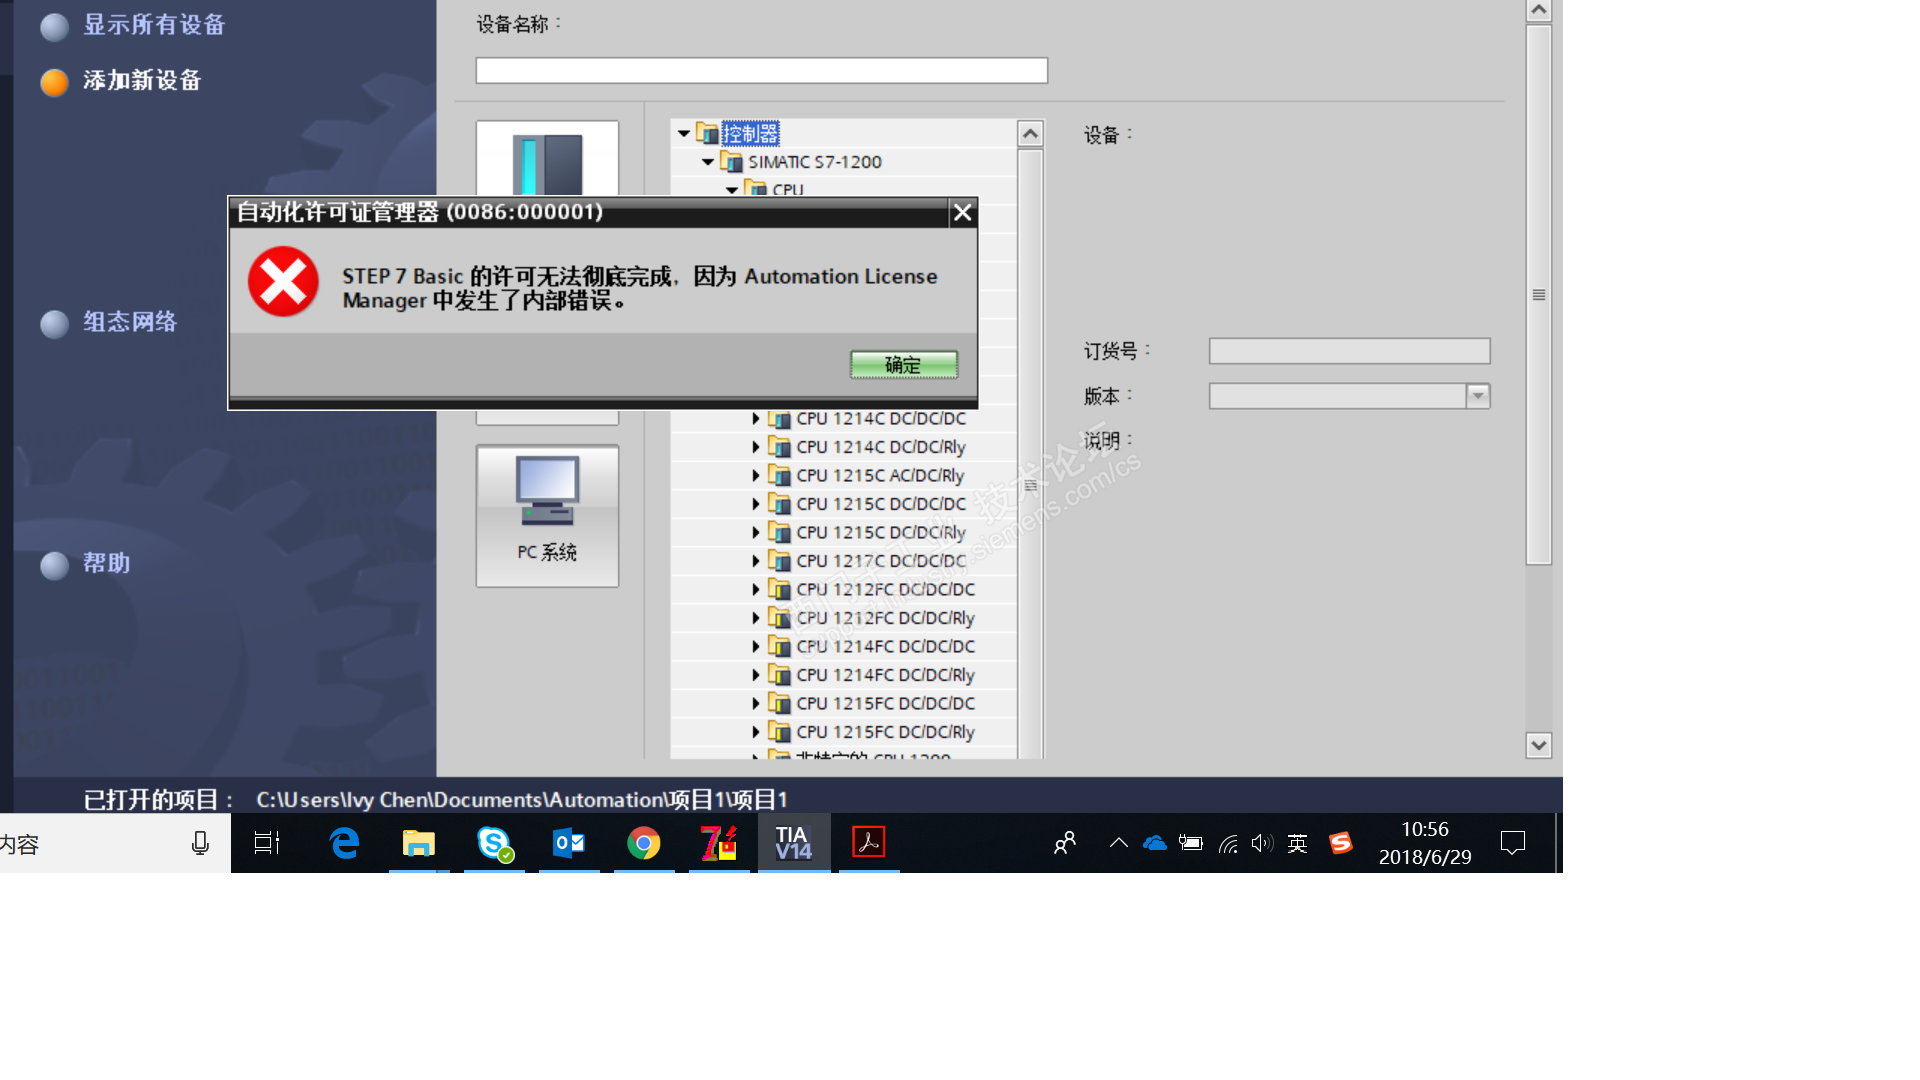Image resolution: width=1920 pixels, height=1080 pixels.
Task: Select 显示所有设备 in the left menu
Action: tap(153, 25)
